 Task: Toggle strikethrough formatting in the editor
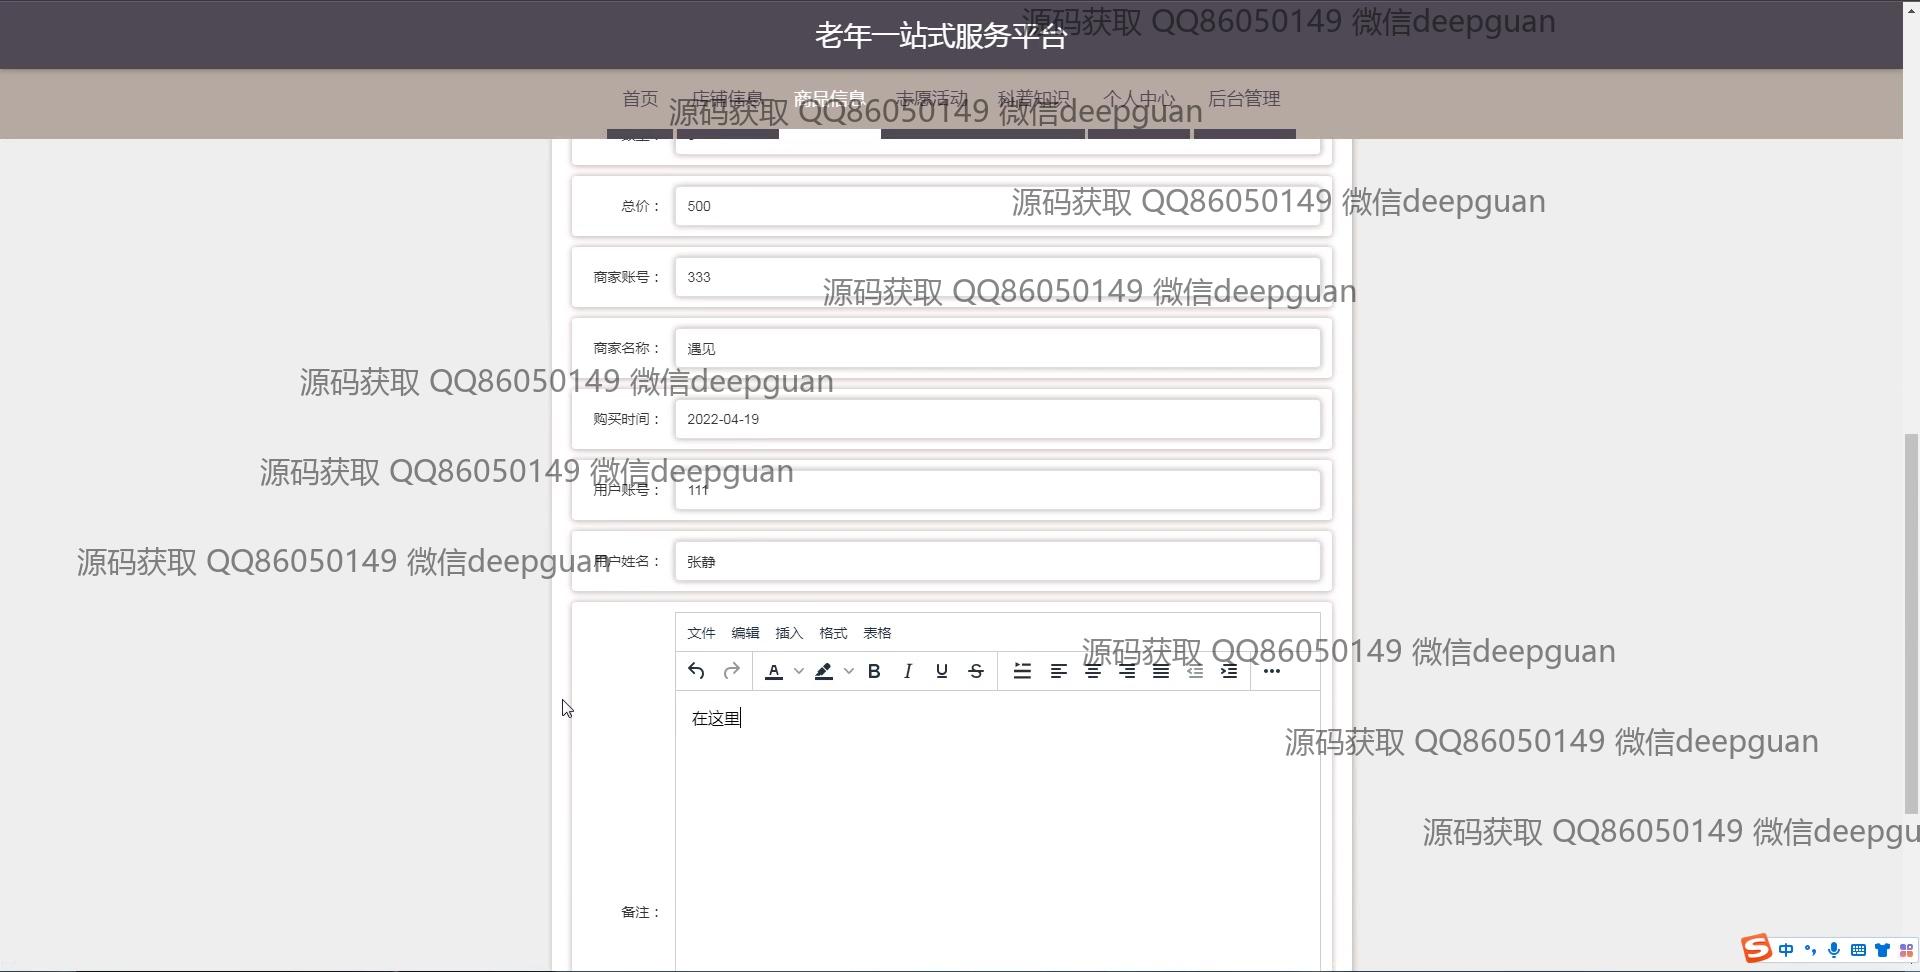click(976, 671)
